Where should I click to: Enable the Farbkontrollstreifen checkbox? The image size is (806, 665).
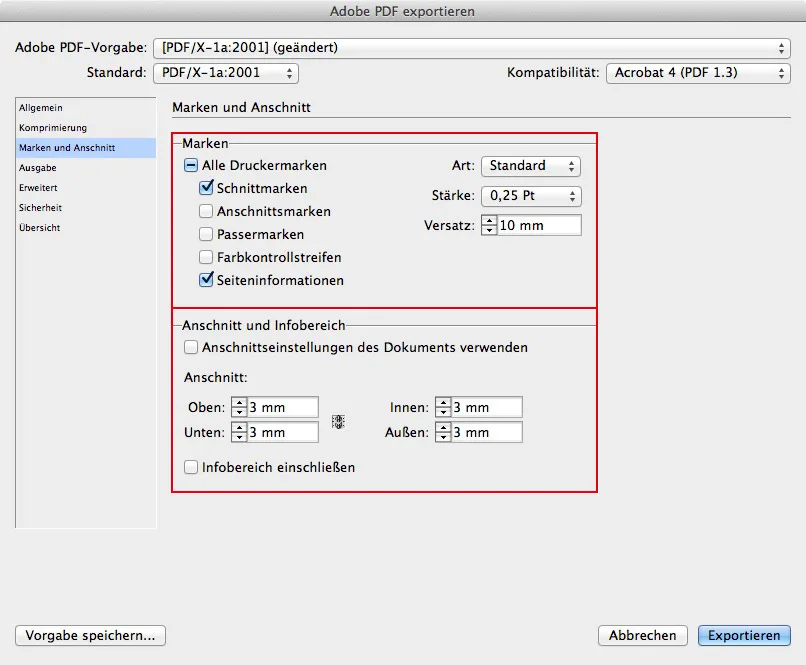tap(206, 257)
